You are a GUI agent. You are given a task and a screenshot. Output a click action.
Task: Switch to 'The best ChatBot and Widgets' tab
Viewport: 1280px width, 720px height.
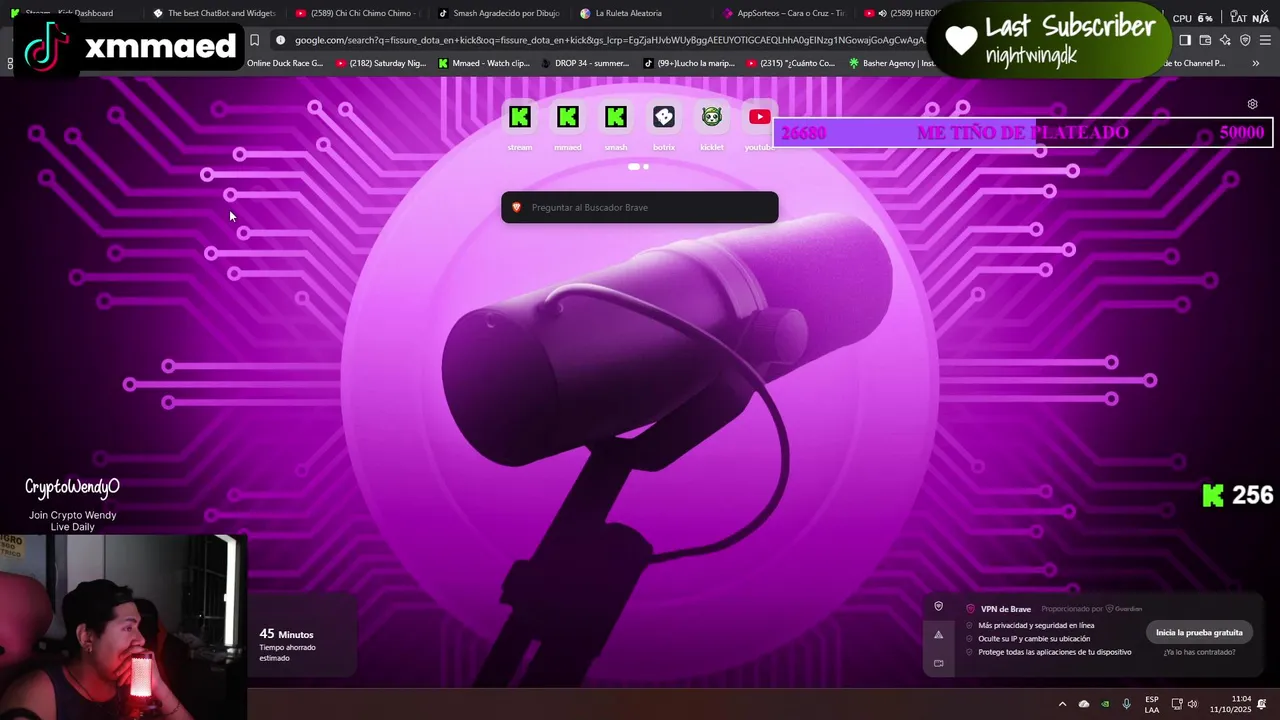(213, 13)
